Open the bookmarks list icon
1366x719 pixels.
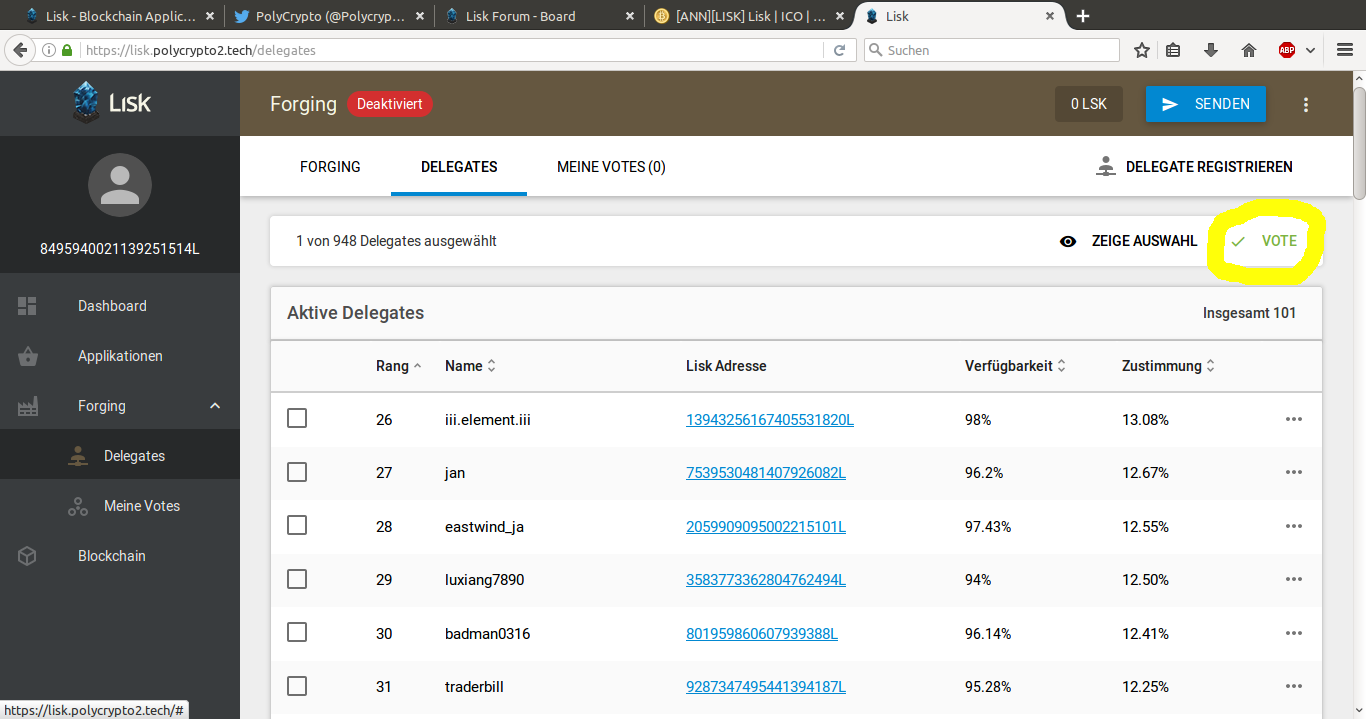point(1174,50)
